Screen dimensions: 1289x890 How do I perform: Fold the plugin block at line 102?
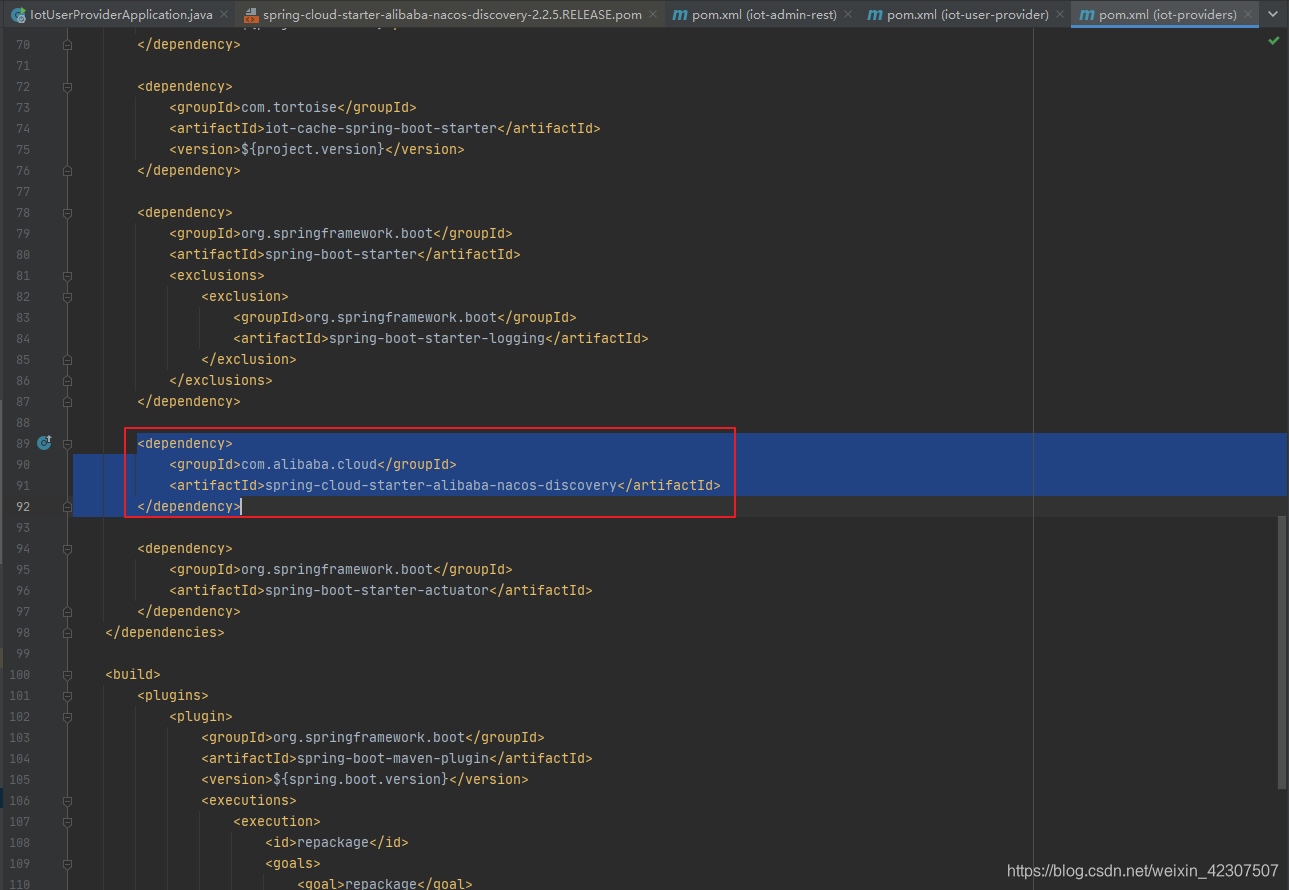(x=67, y=717)
